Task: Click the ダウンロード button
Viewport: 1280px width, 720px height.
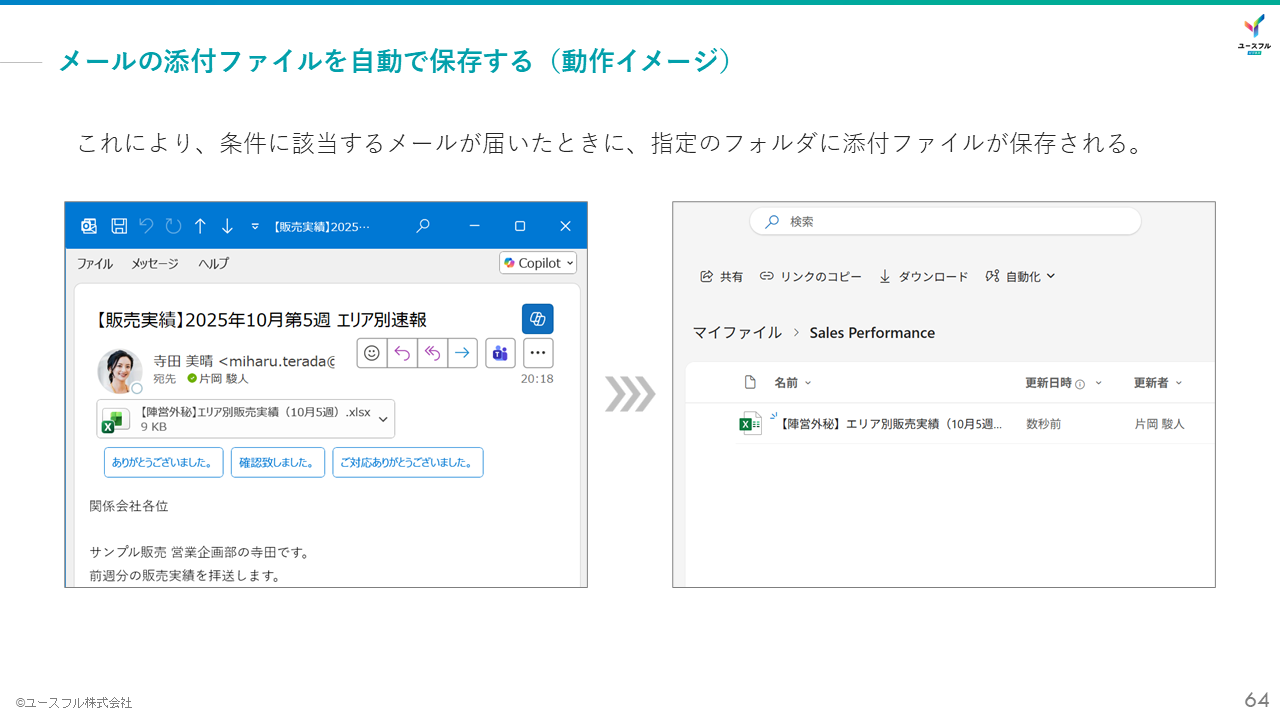Action: point(923,277)
